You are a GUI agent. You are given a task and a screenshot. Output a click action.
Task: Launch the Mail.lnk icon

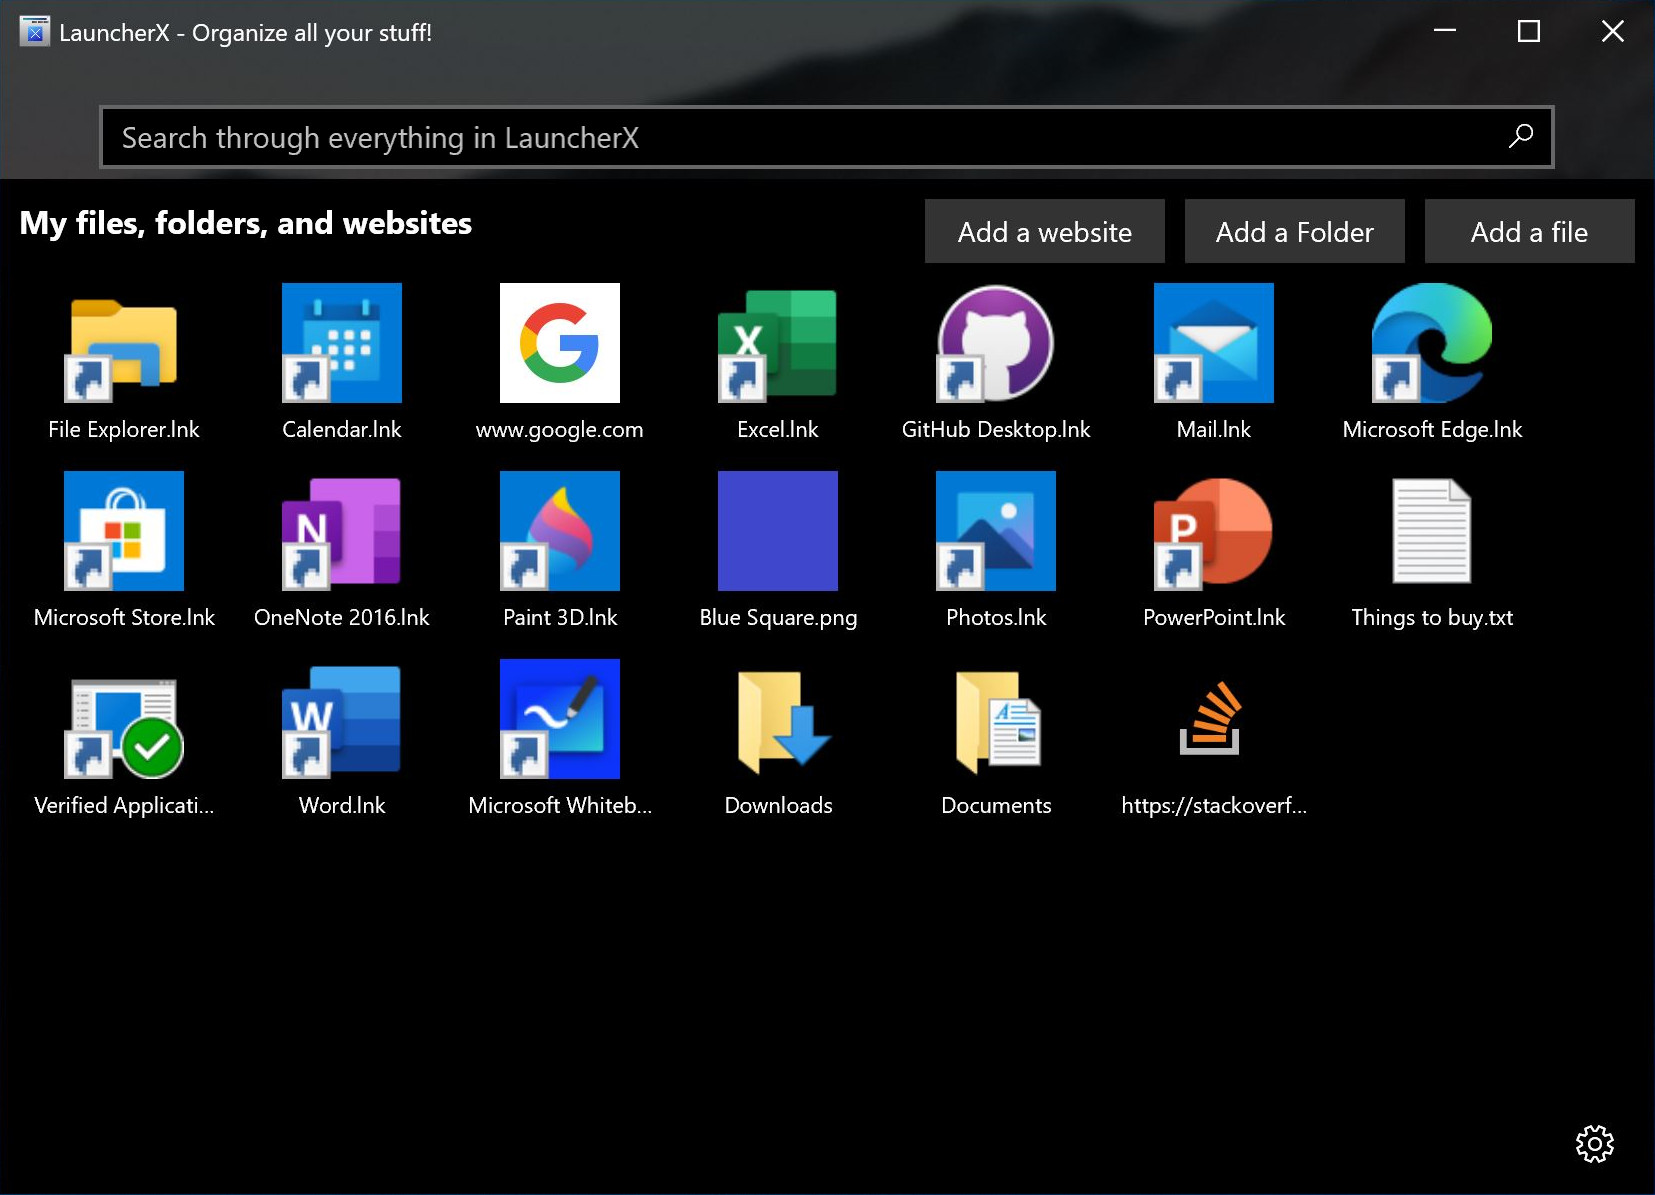tap(1214, 343)
